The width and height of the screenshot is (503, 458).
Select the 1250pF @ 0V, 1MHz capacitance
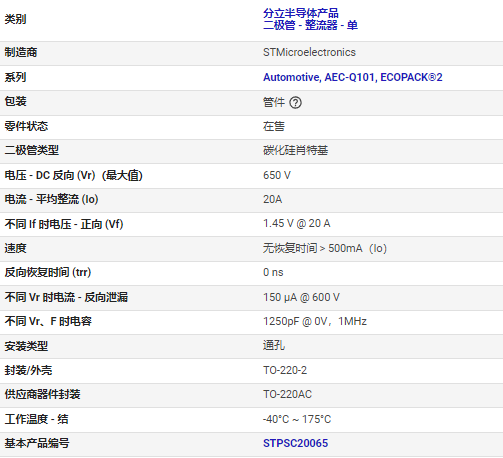click(315, 321)
